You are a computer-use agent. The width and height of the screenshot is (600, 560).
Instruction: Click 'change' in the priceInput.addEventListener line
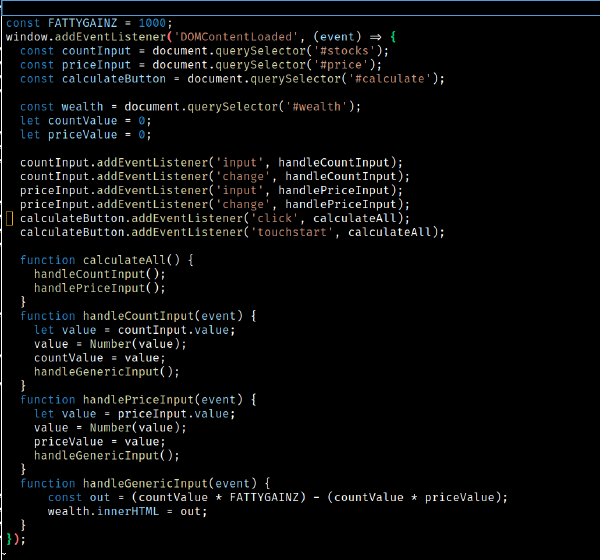tap(243, 204)
